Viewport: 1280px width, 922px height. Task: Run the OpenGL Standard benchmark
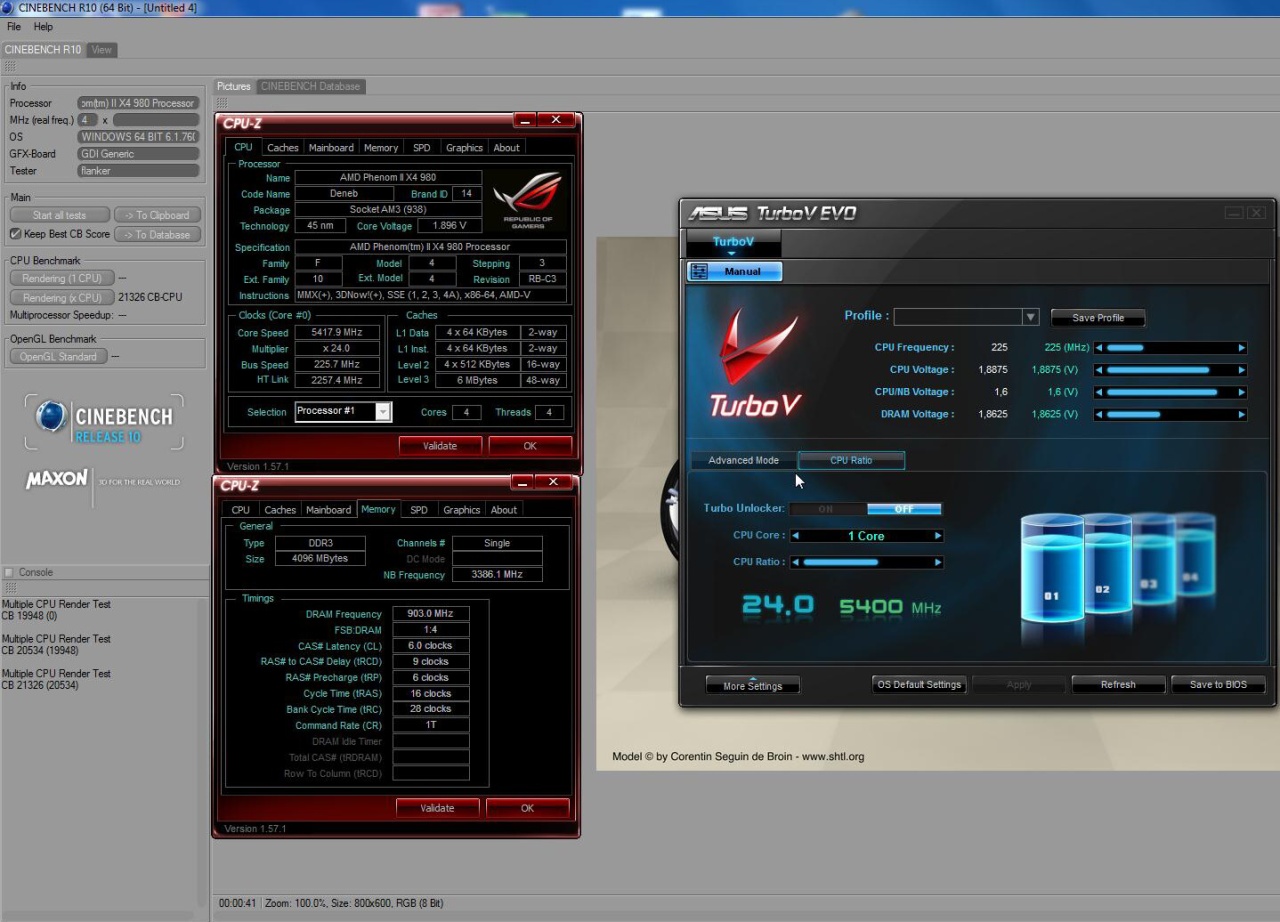[x=58, y=356]
